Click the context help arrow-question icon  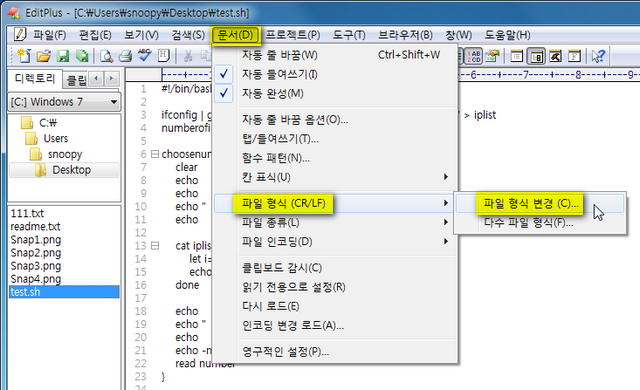coord(598,56)
